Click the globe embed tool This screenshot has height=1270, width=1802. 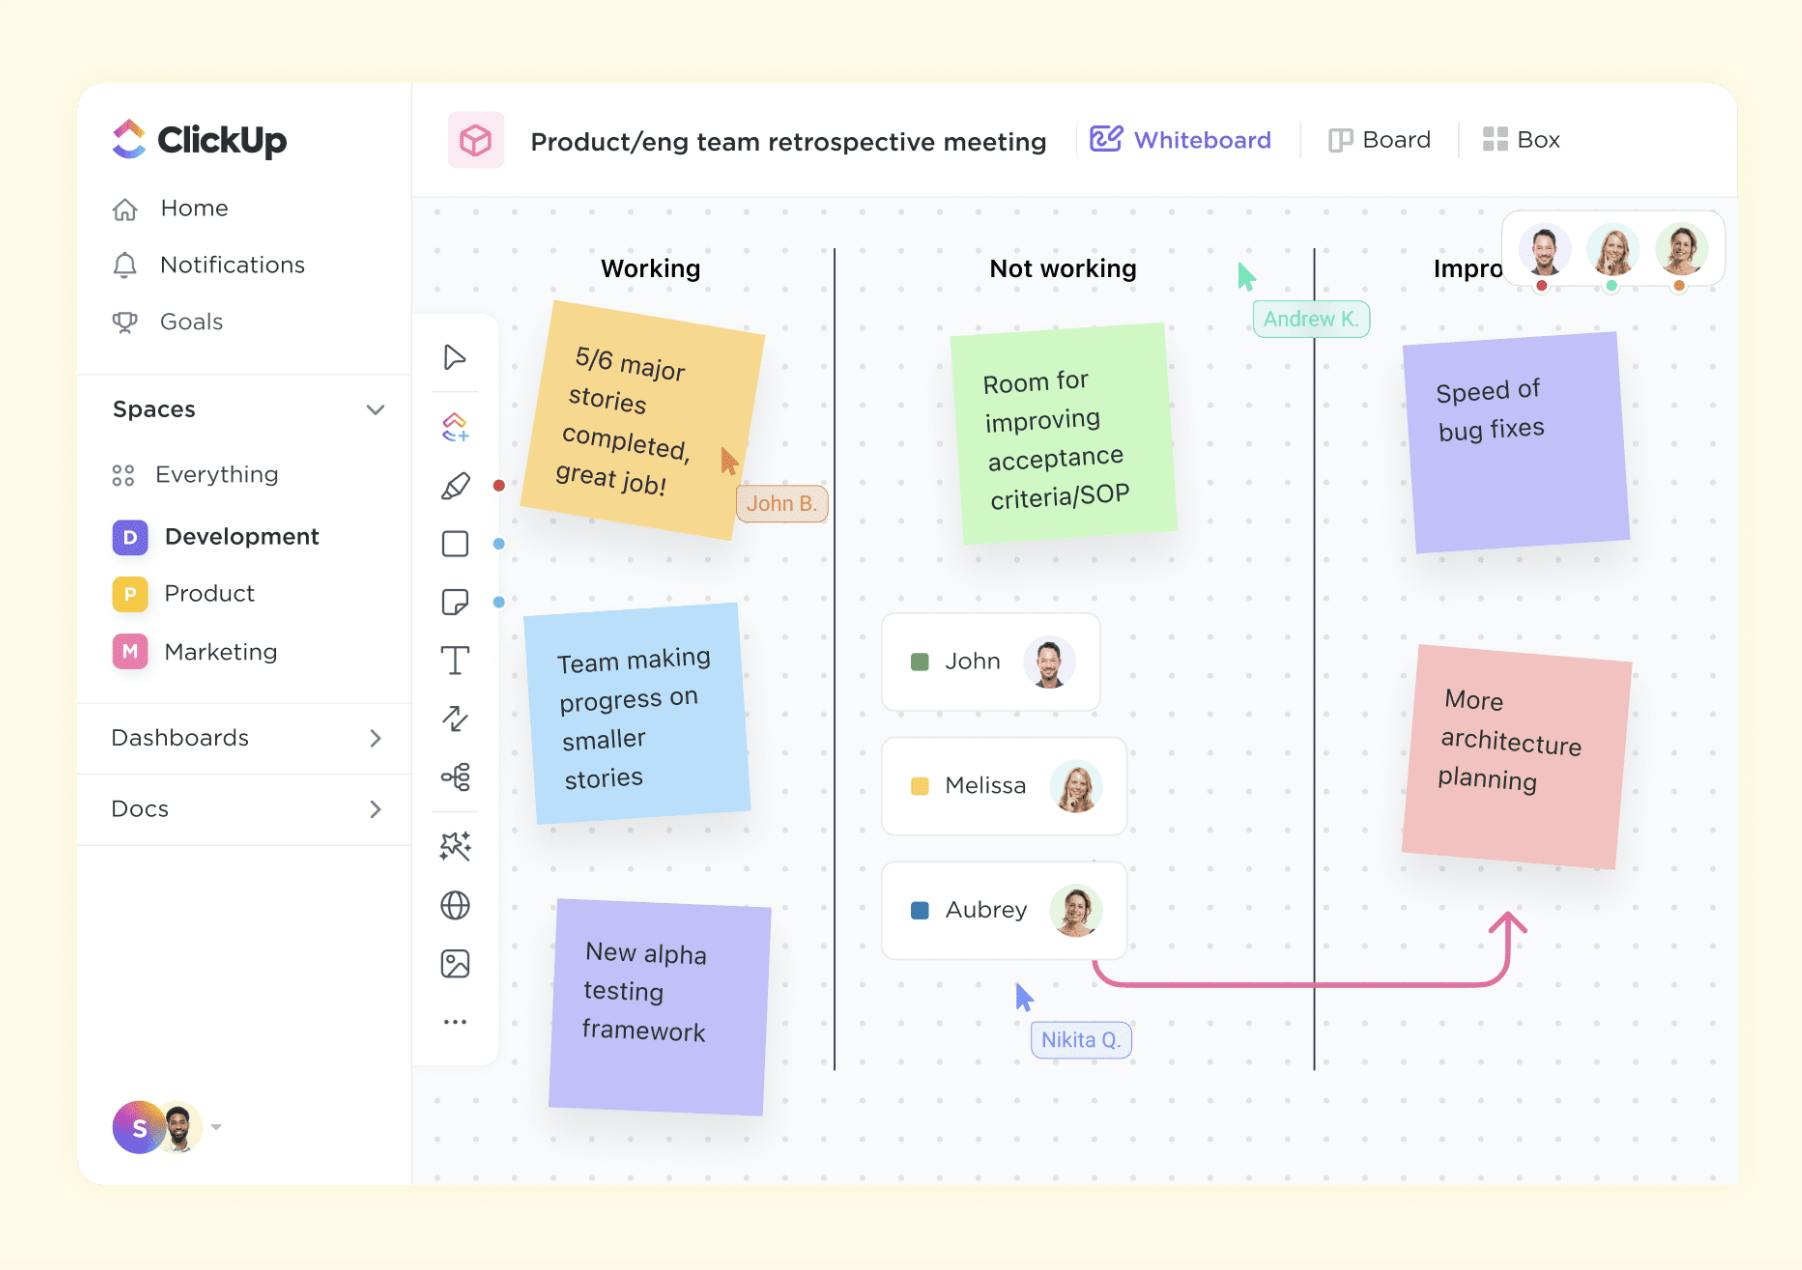[x=455, y=906]
